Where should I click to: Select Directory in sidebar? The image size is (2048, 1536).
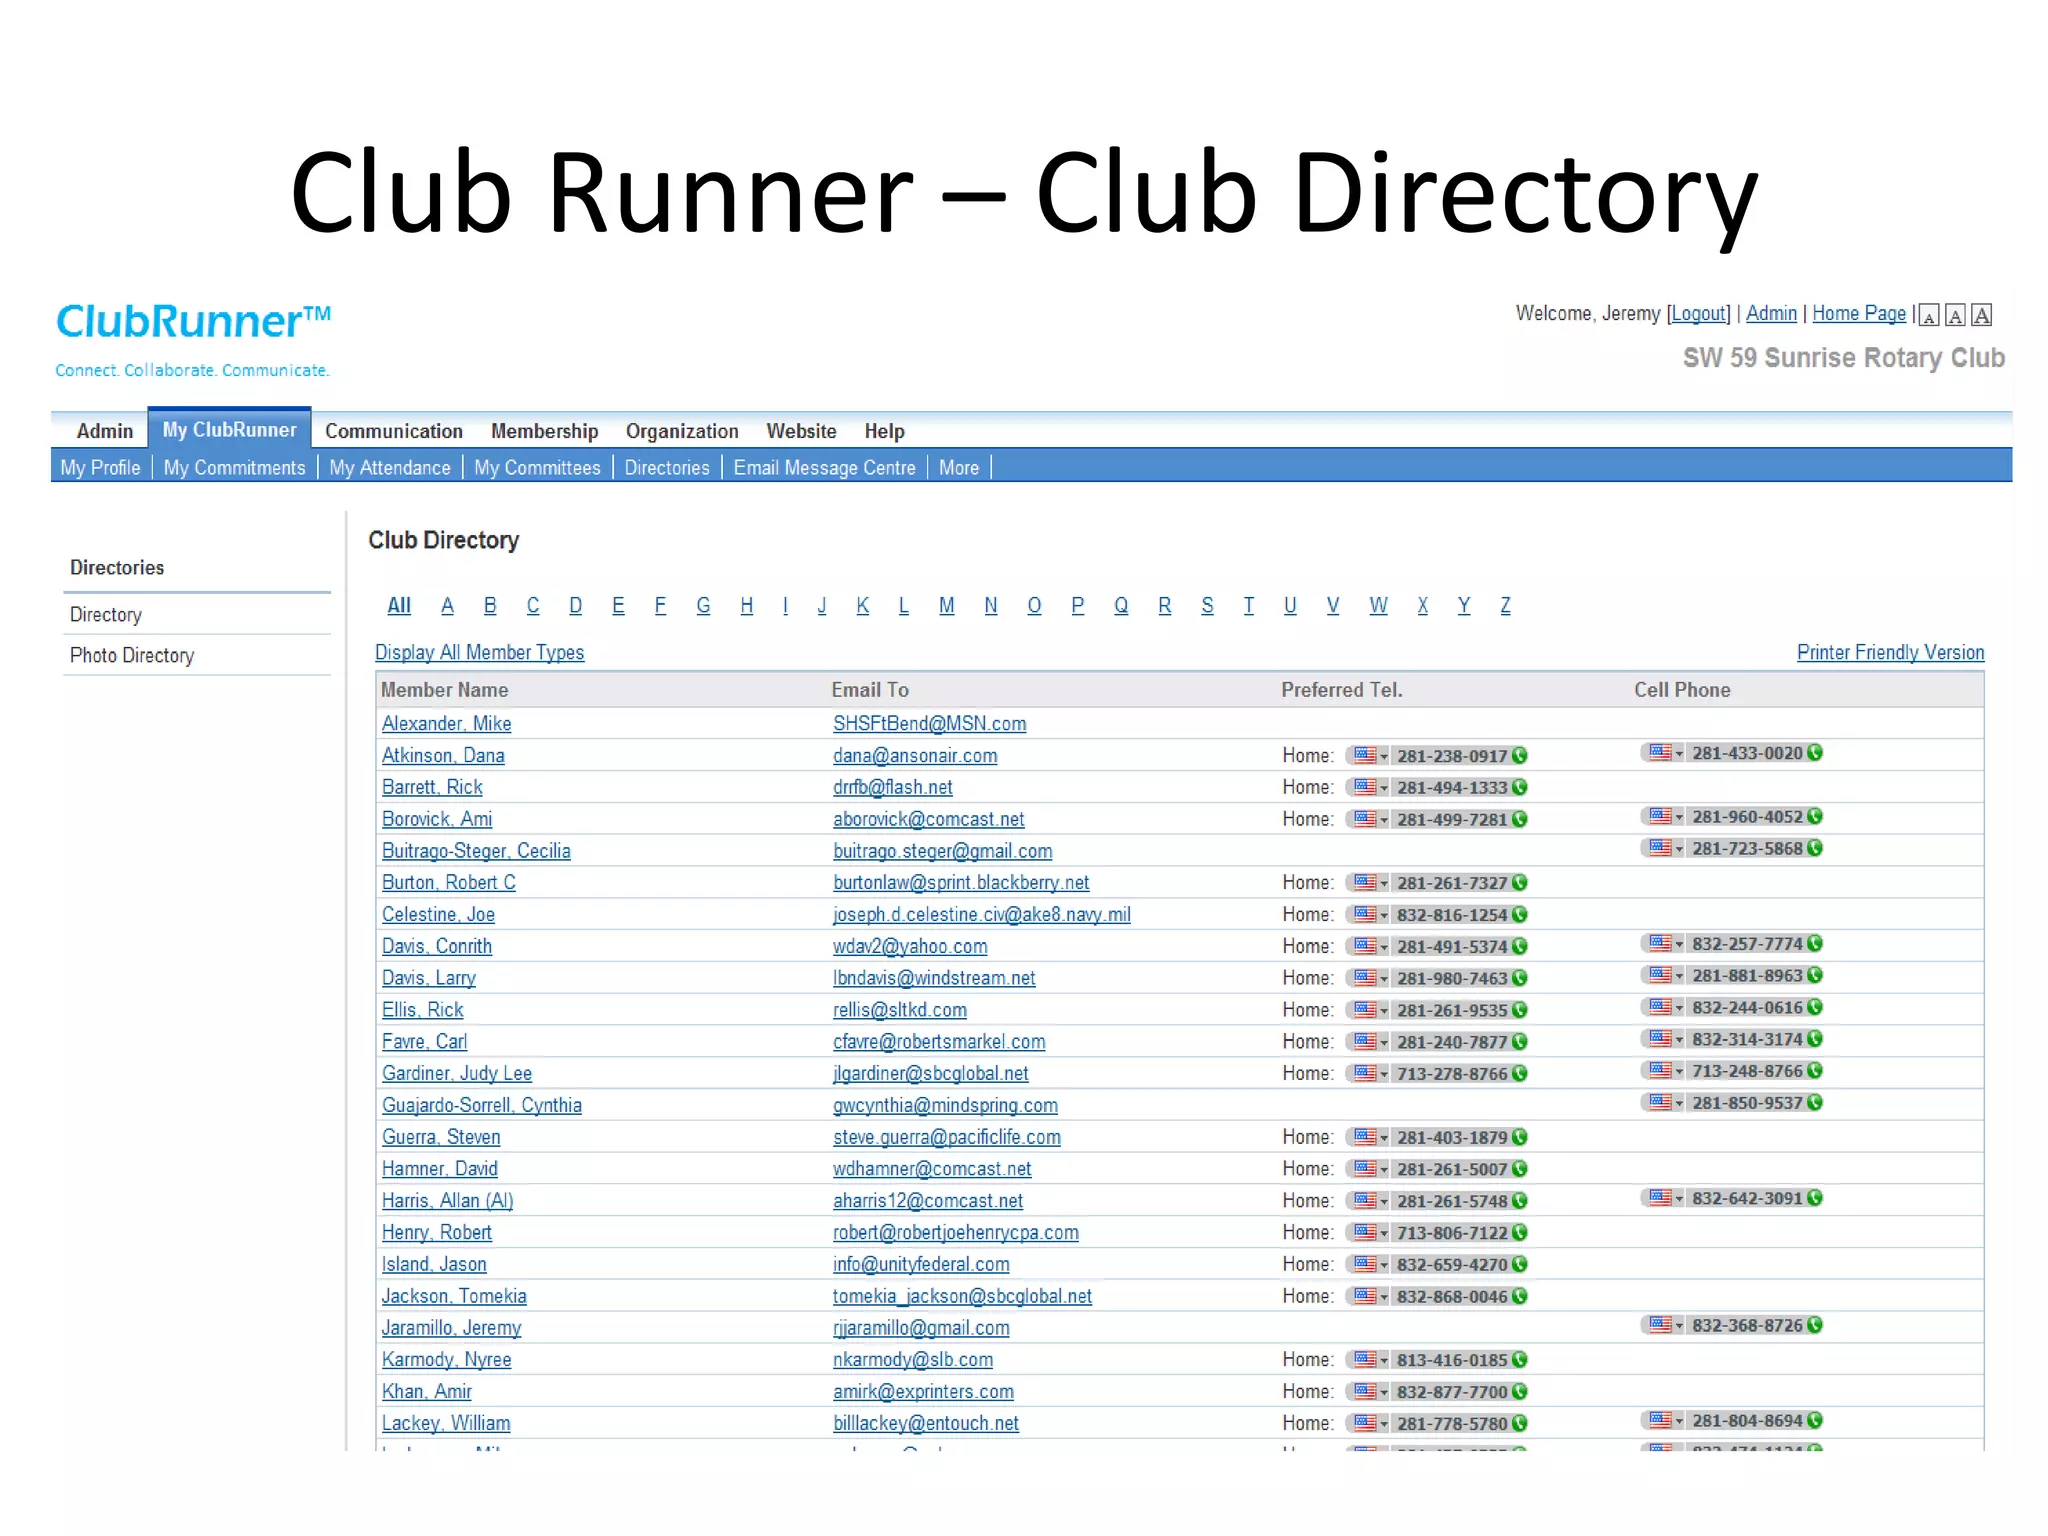(x=105, y=615)
